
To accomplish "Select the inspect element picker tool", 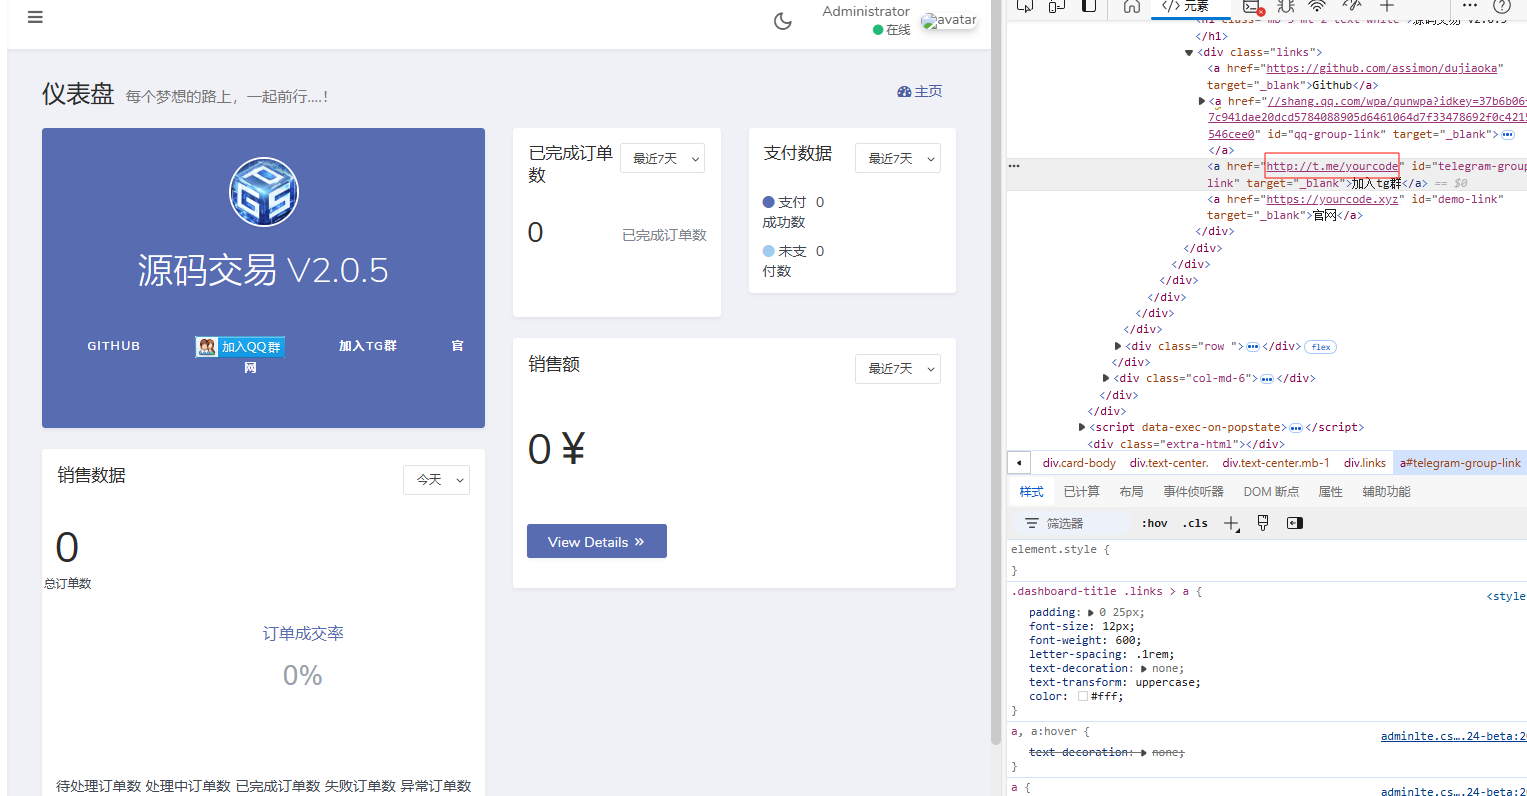I will pos(1025,6).
